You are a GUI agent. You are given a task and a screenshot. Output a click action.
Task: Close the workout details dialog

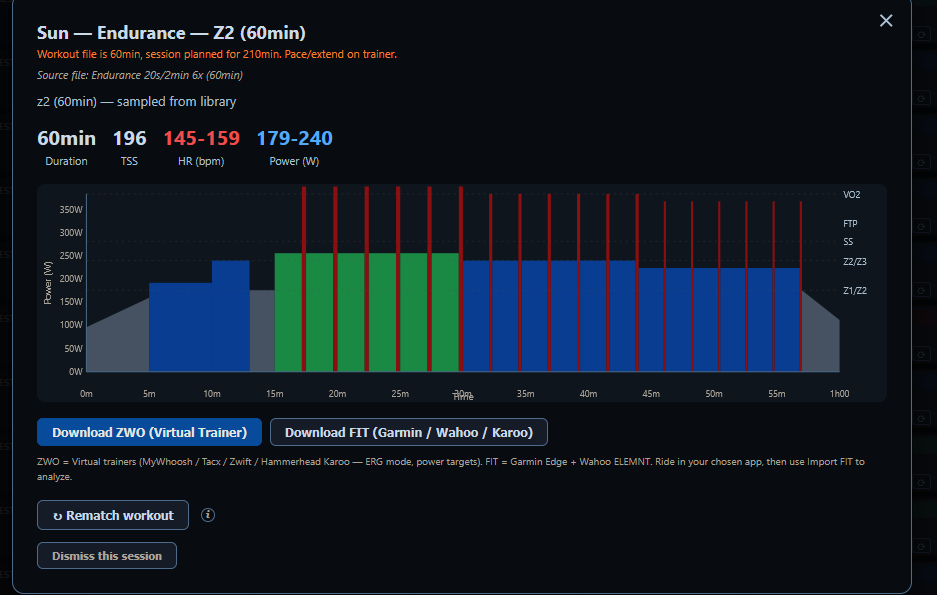(x=886, y=21)
